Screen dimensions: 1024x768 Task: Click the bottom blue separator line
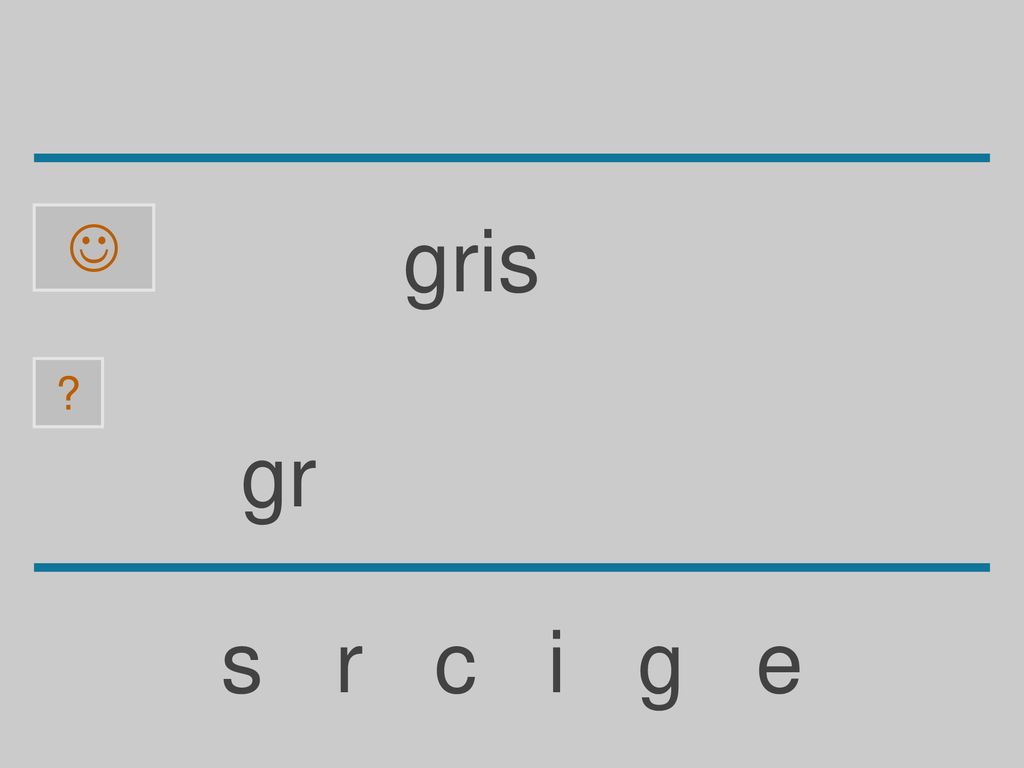tap(512, 567)
